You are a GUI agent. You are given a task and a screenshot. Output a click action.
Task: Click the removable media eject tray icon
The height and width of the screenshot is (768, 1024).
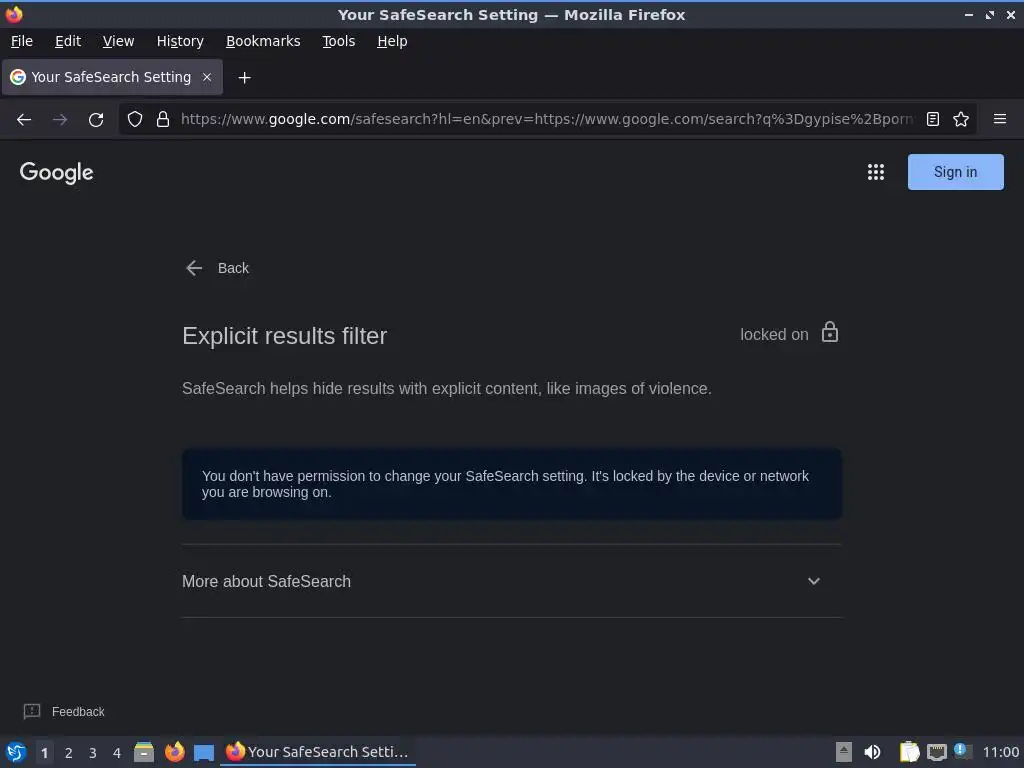coord(844,752)
